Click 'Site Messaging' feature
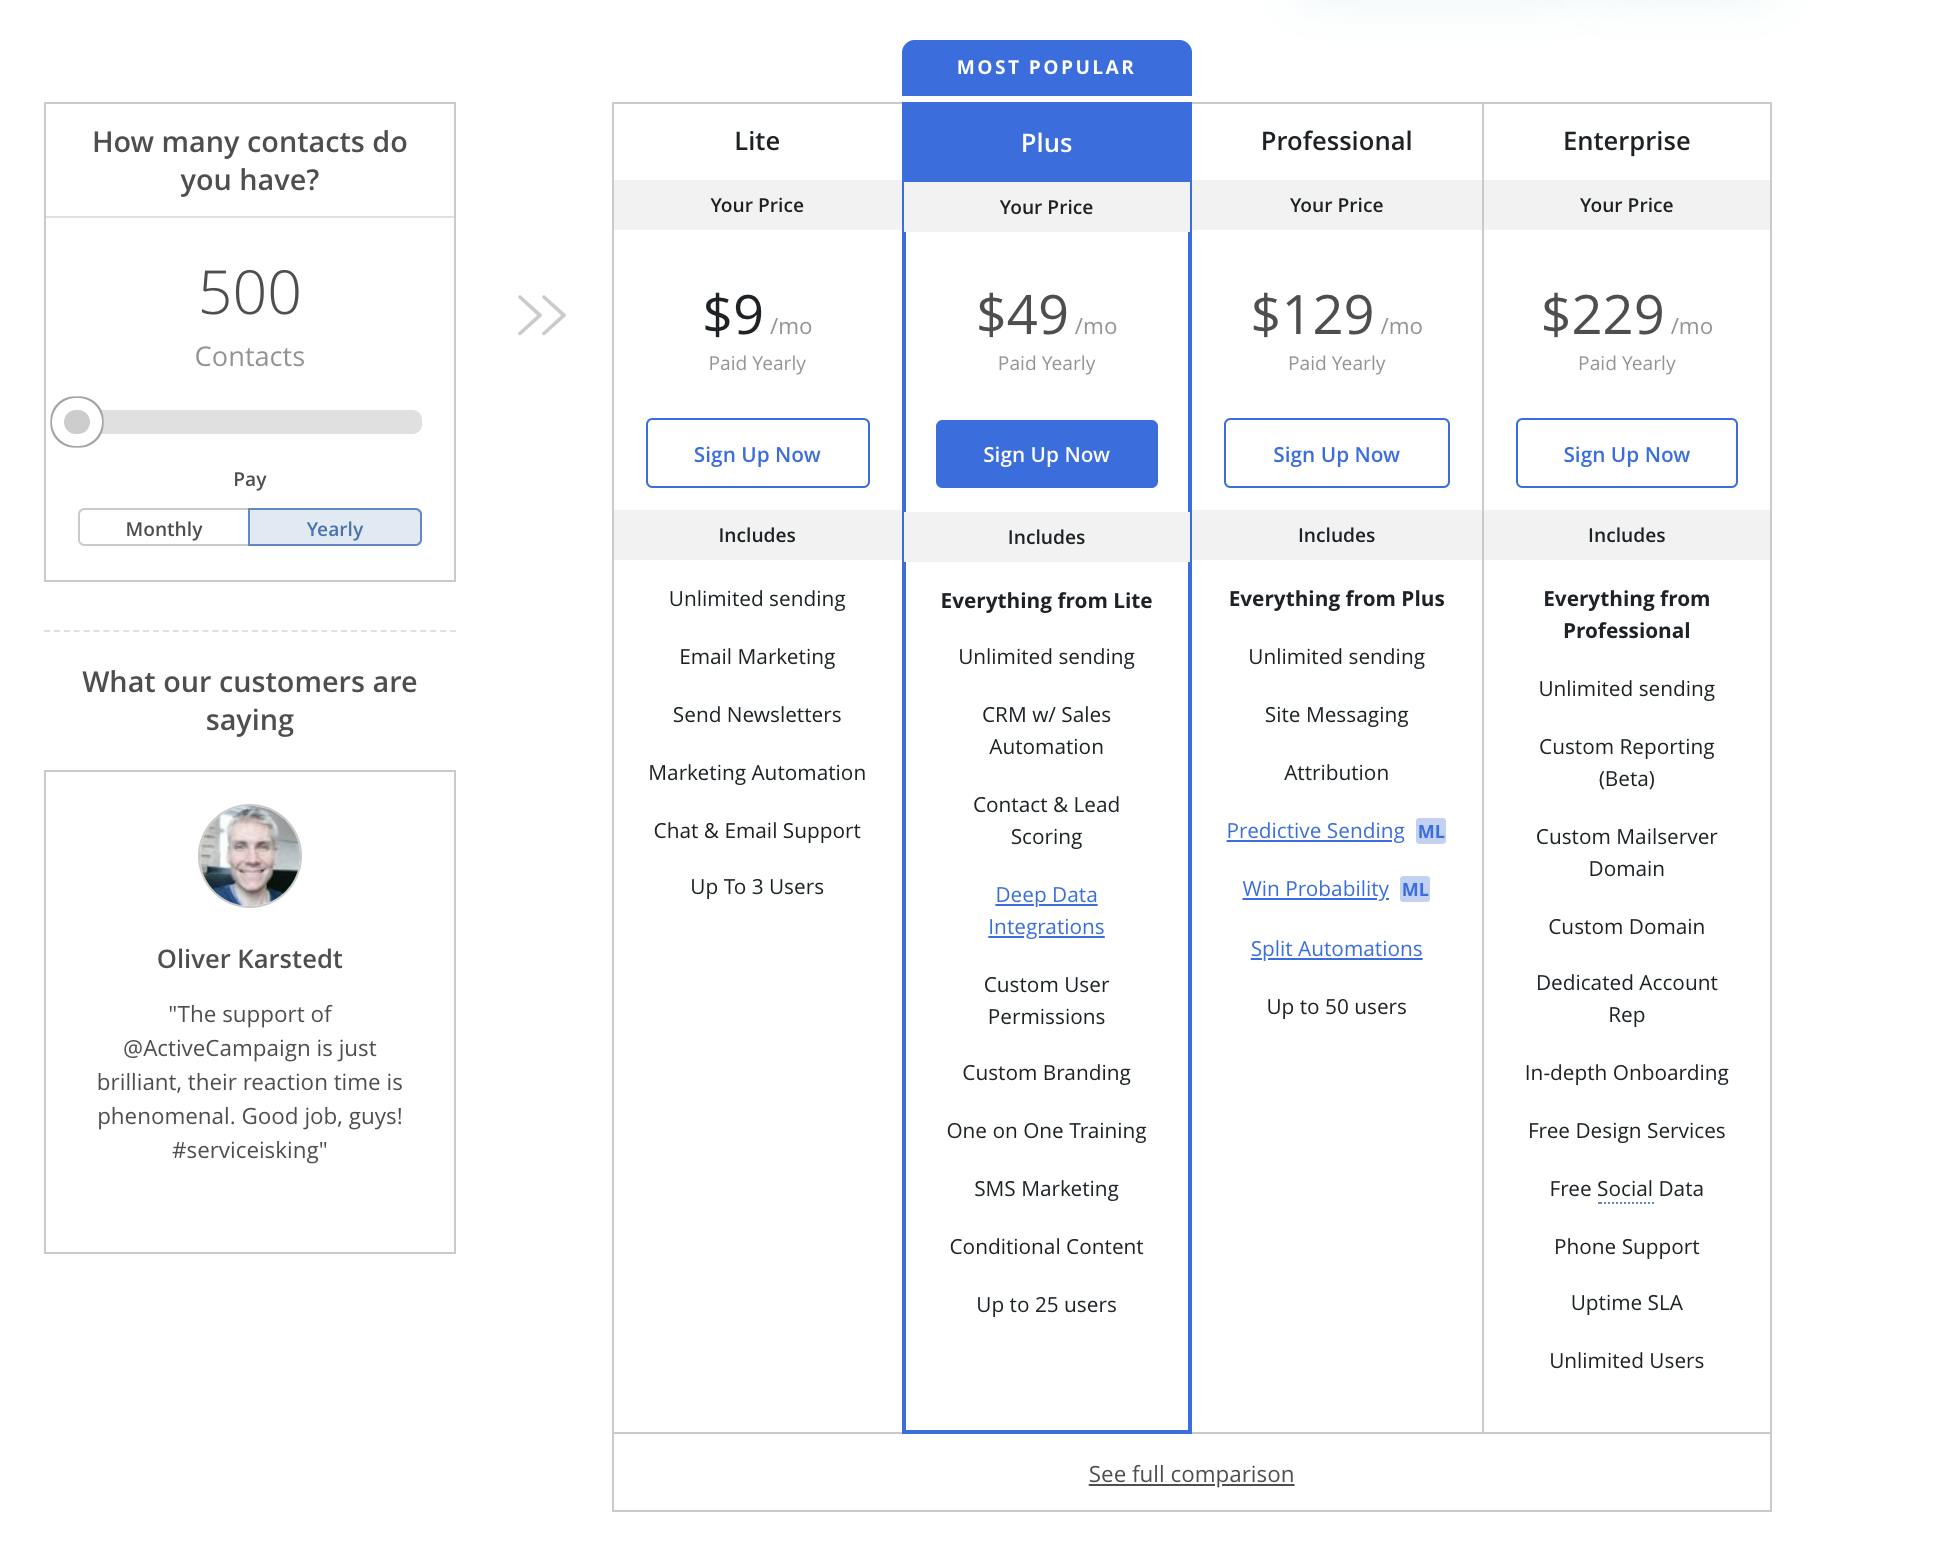This screenshot has width=1956, height=1546. pyautogui.click(x=1336, y=715)
